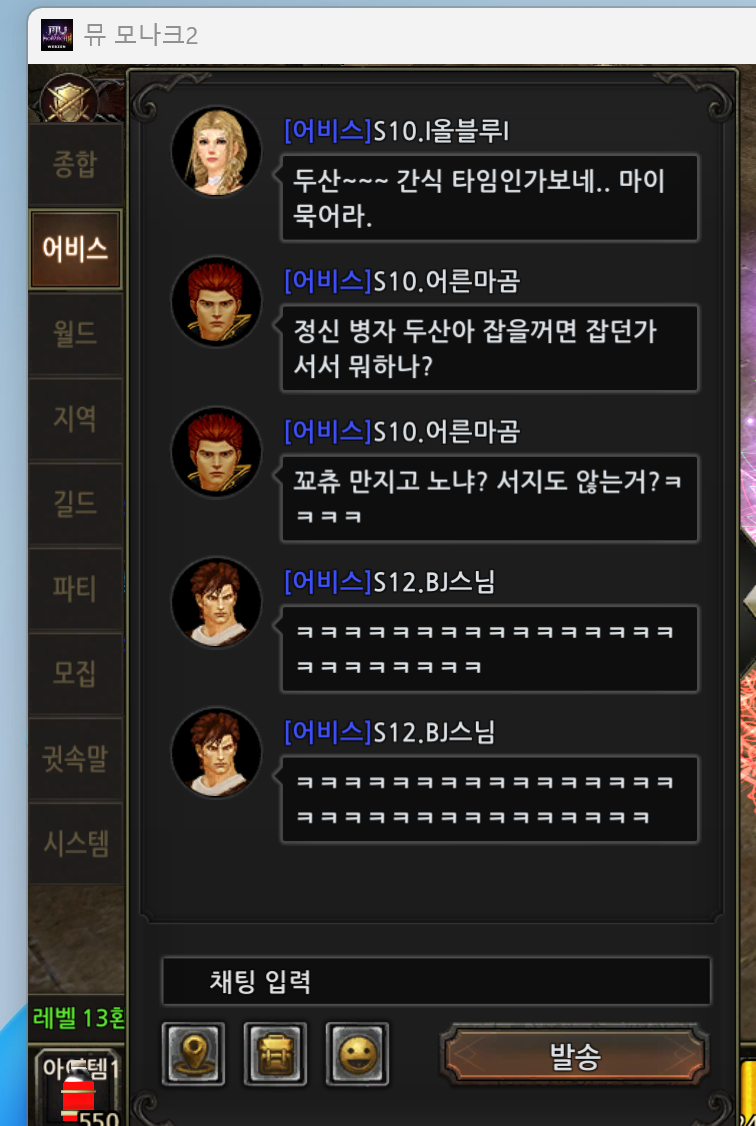This screenshot has height=1126, width=756.
Task: Switch to the 시스템 chat tab
Action: [x=75, y=842]
